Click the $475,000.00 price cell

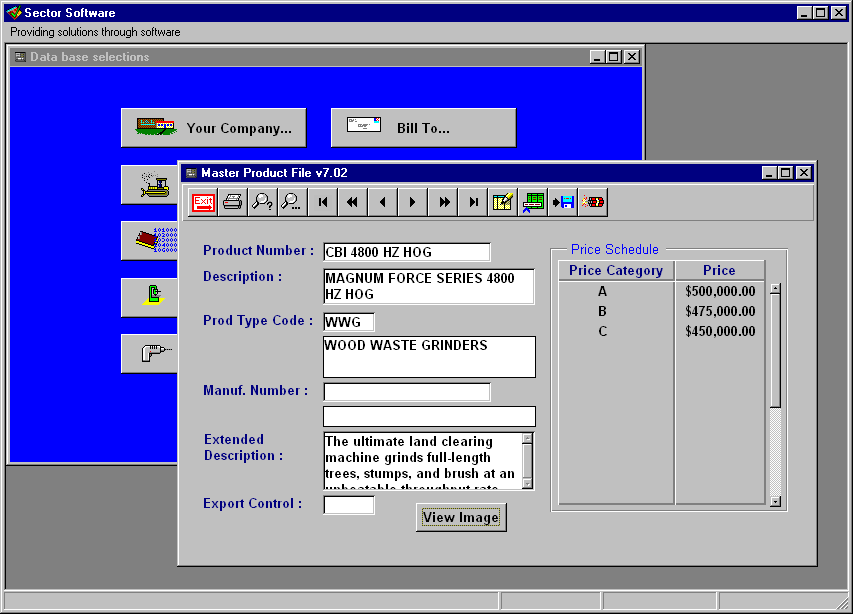point(720,312)
